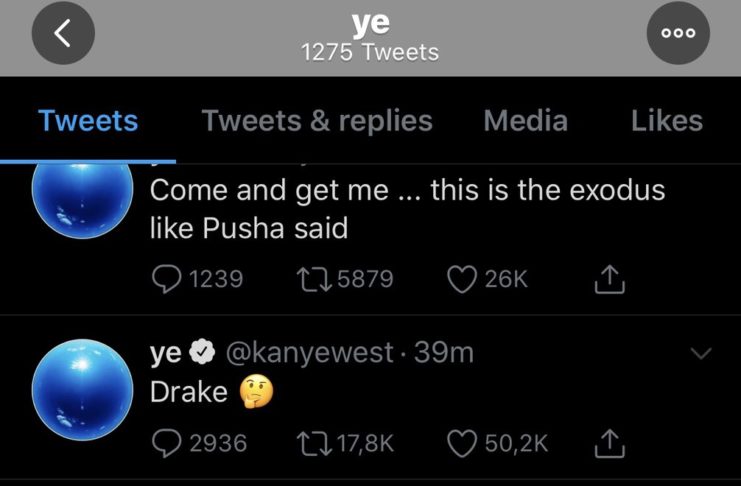Tap the back arrow button
Viewport: 741px width, 486px height.
click(62, 34)
